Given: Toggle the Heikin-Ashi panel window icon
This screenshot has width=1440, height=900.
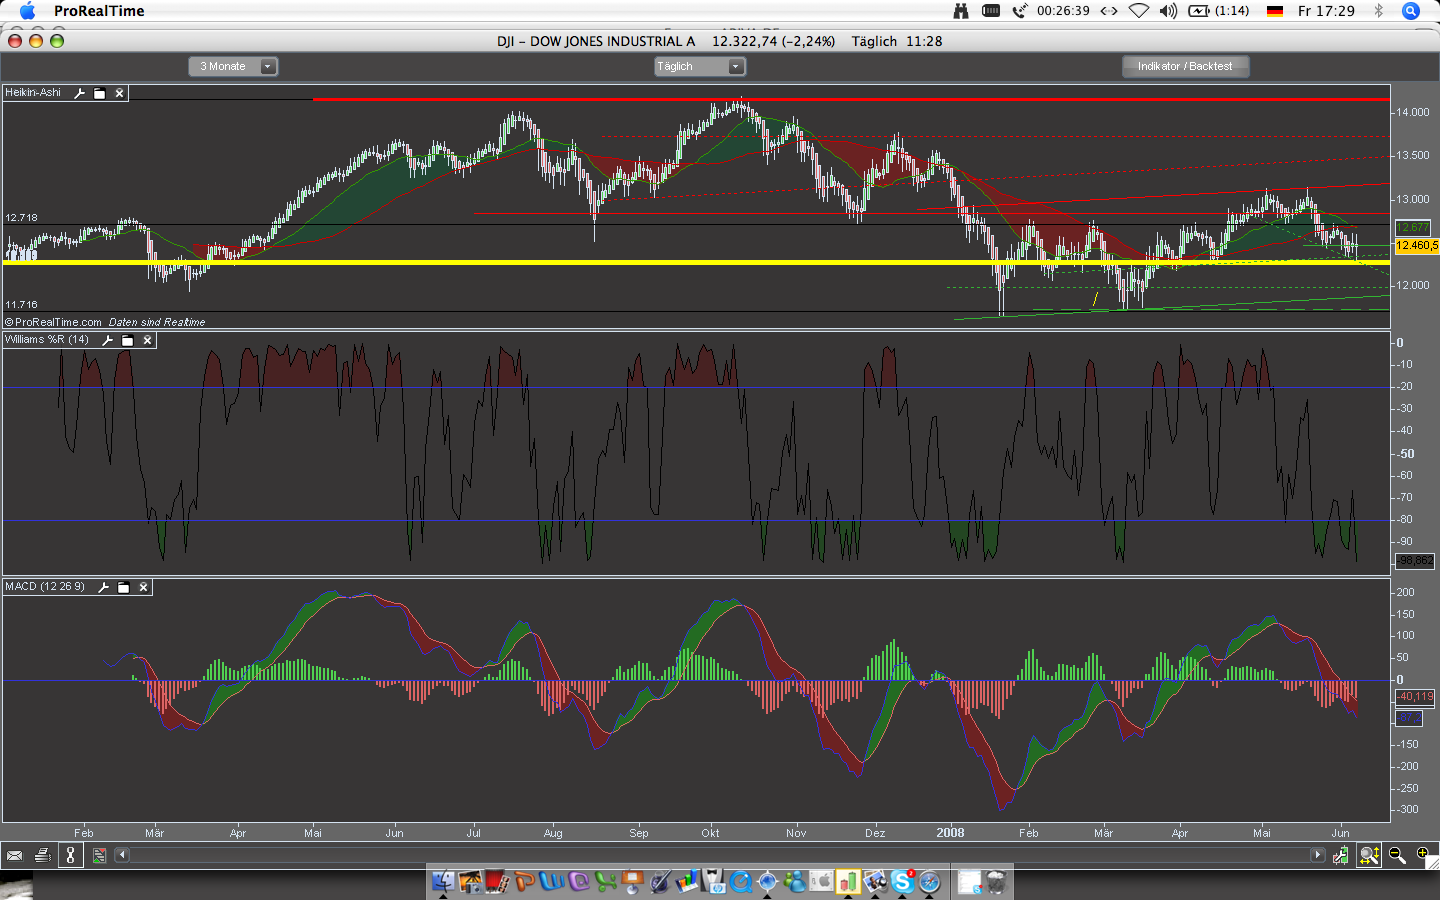Looking at the screenshot, I should click(99, 93).
